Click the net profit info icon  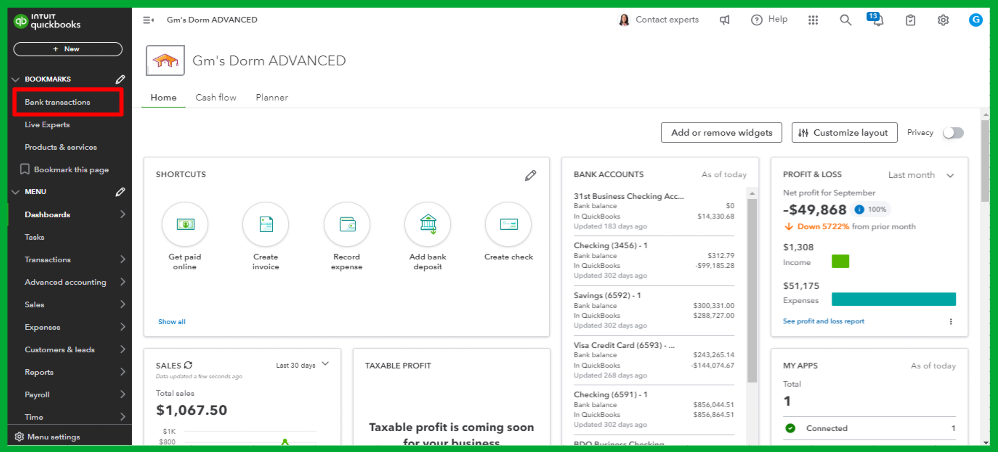coord(859,209)
